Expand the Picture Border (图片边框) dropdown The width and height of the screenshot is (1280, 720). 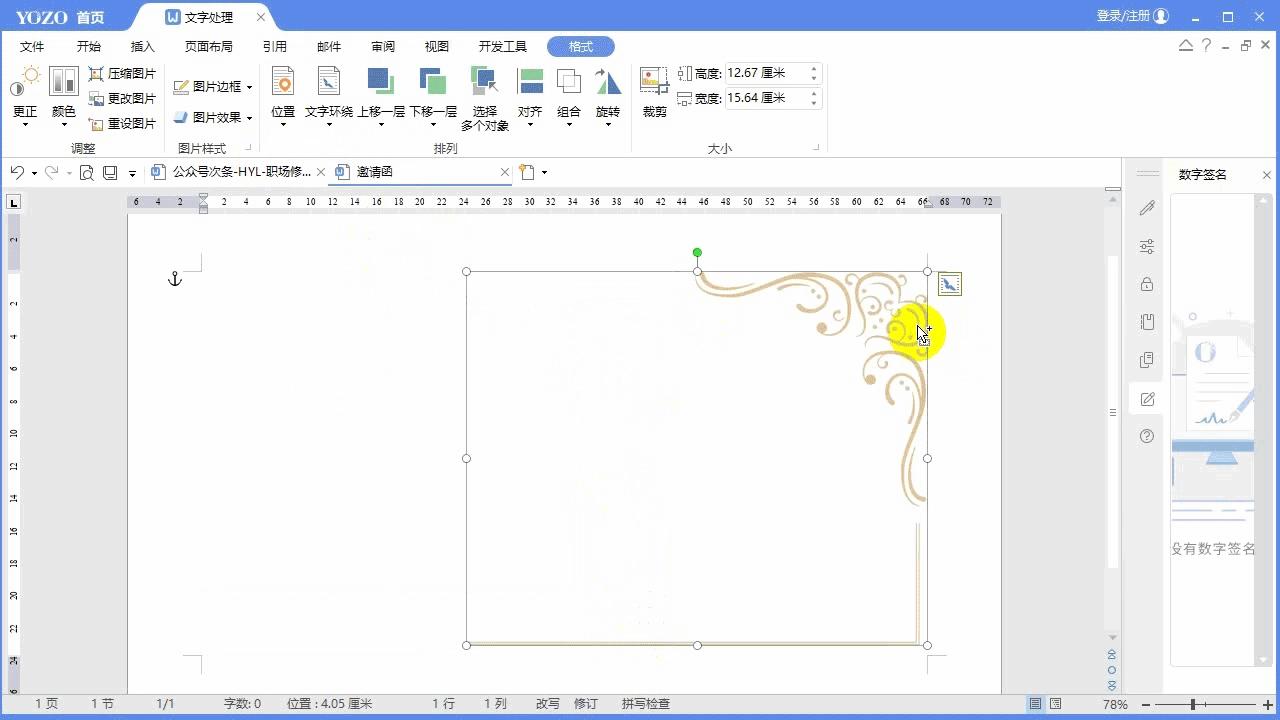click(249, 88)
